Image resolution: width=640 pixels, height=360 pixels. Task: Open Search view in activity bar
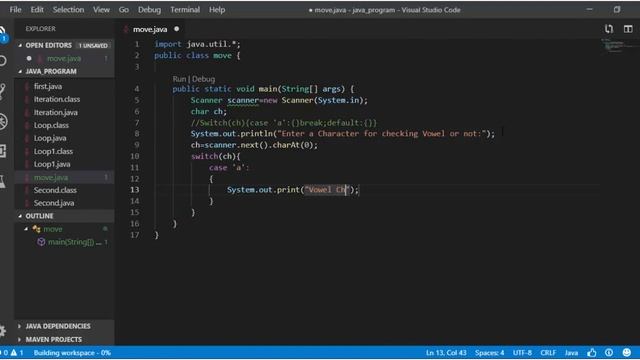2,61
